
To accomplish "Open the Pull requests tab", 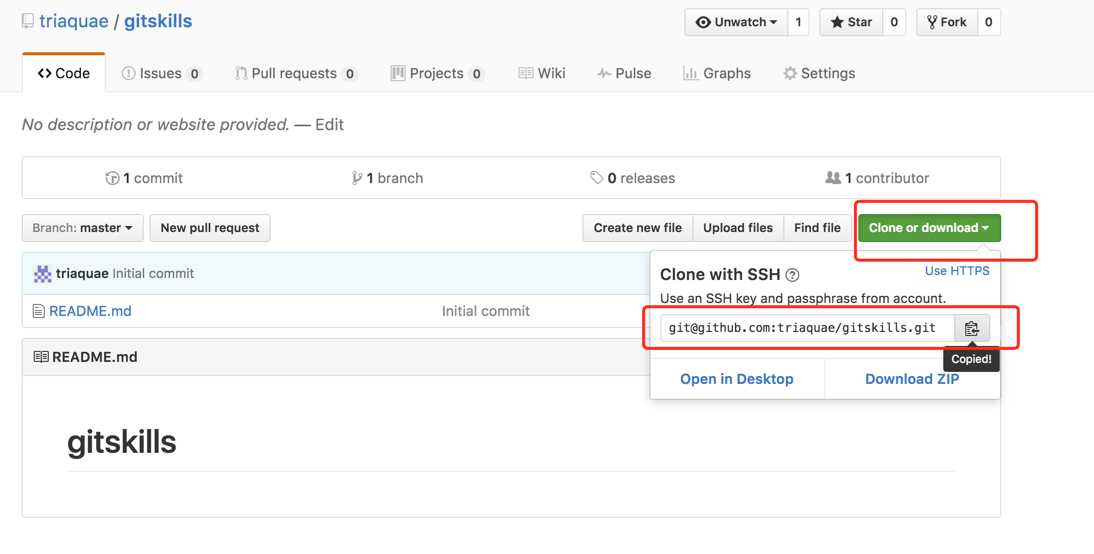I will tap(295, 73).
